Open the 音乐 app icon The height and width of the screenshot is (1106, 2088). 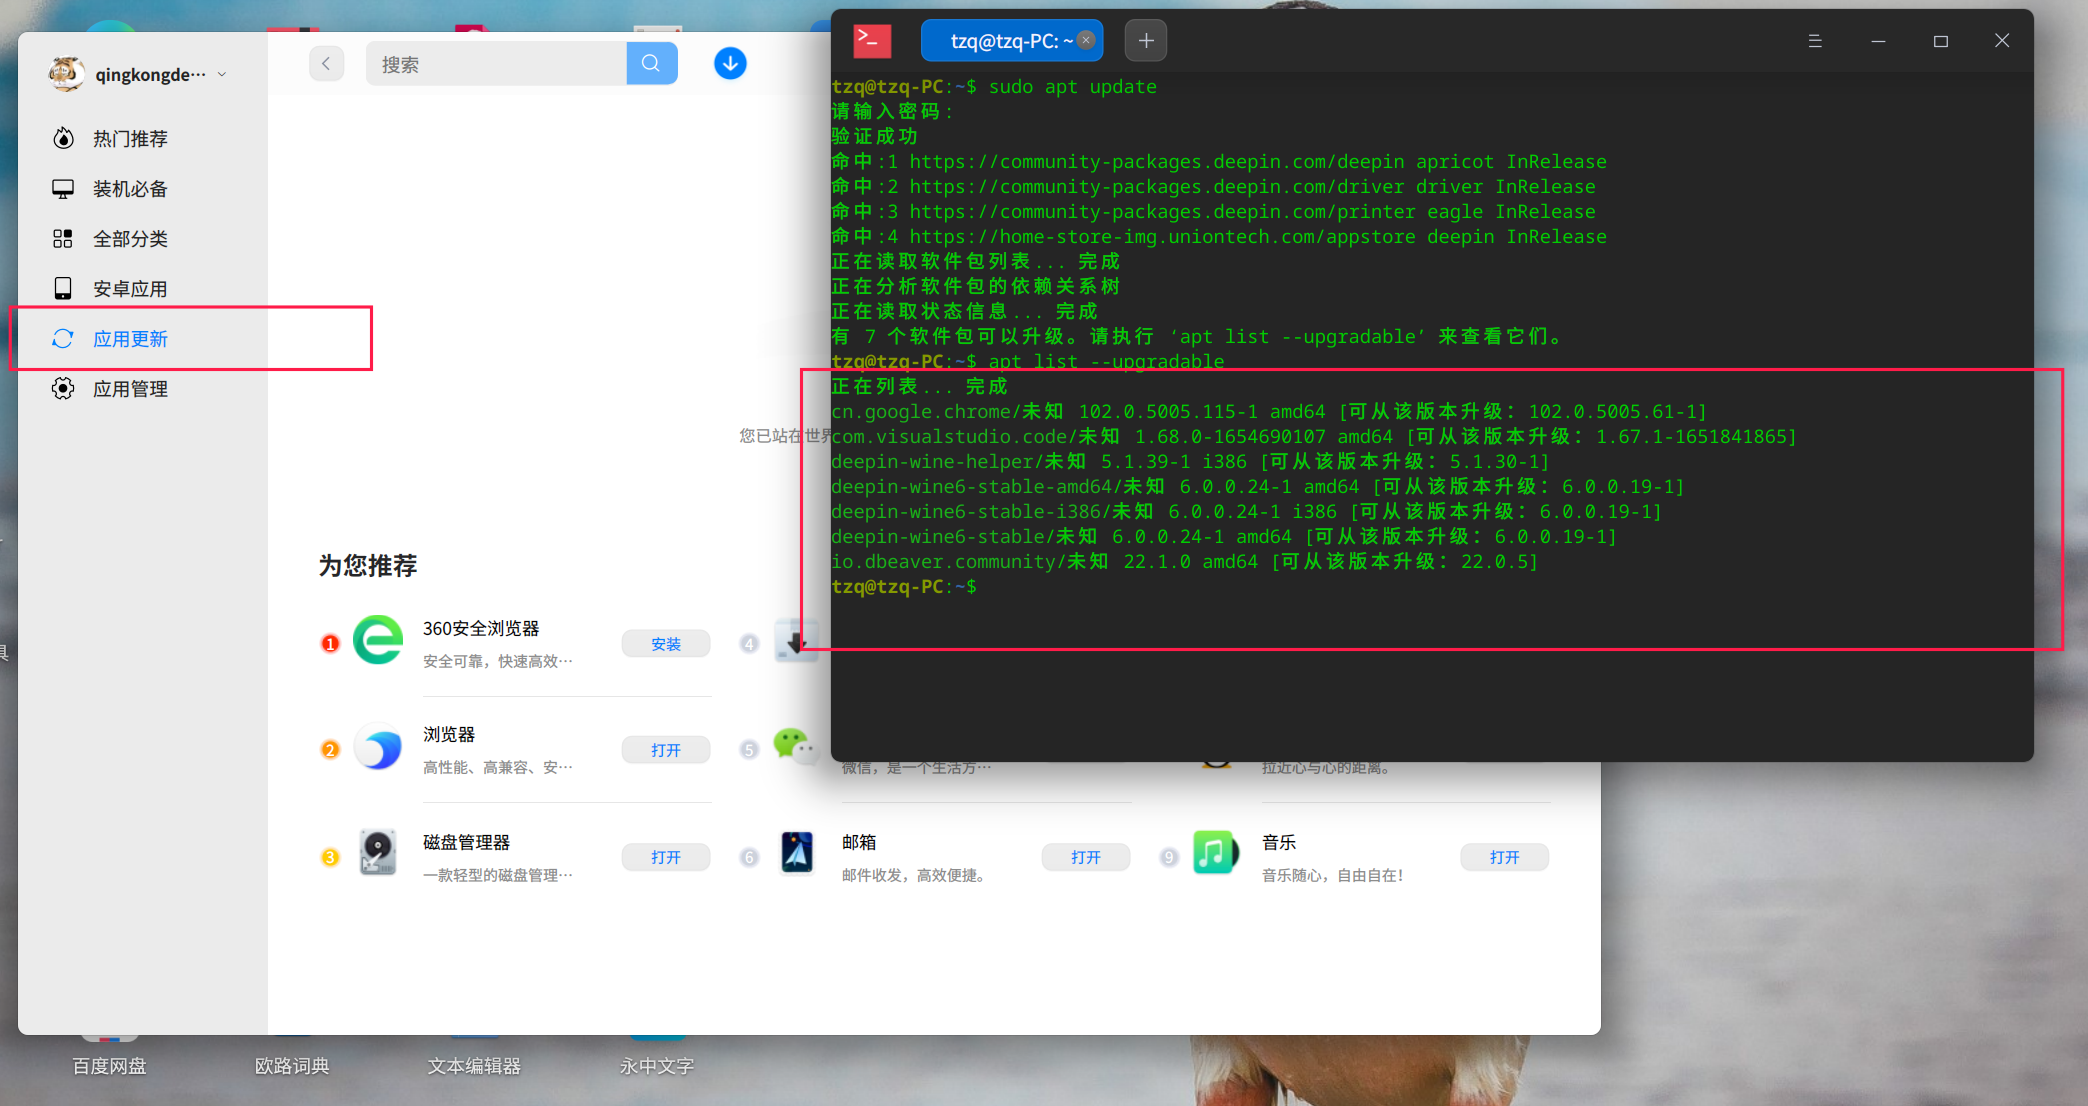pyautogui.click(x=1215, y=852)
